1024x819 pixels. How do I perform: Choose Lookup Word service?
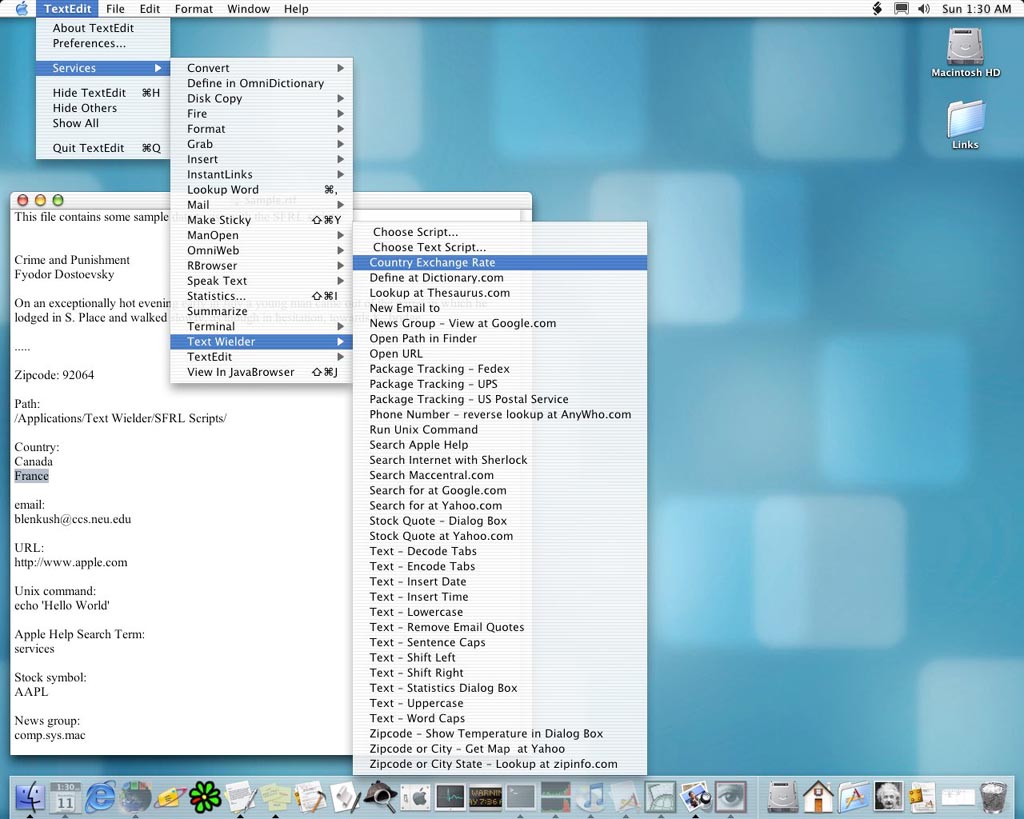261,189
